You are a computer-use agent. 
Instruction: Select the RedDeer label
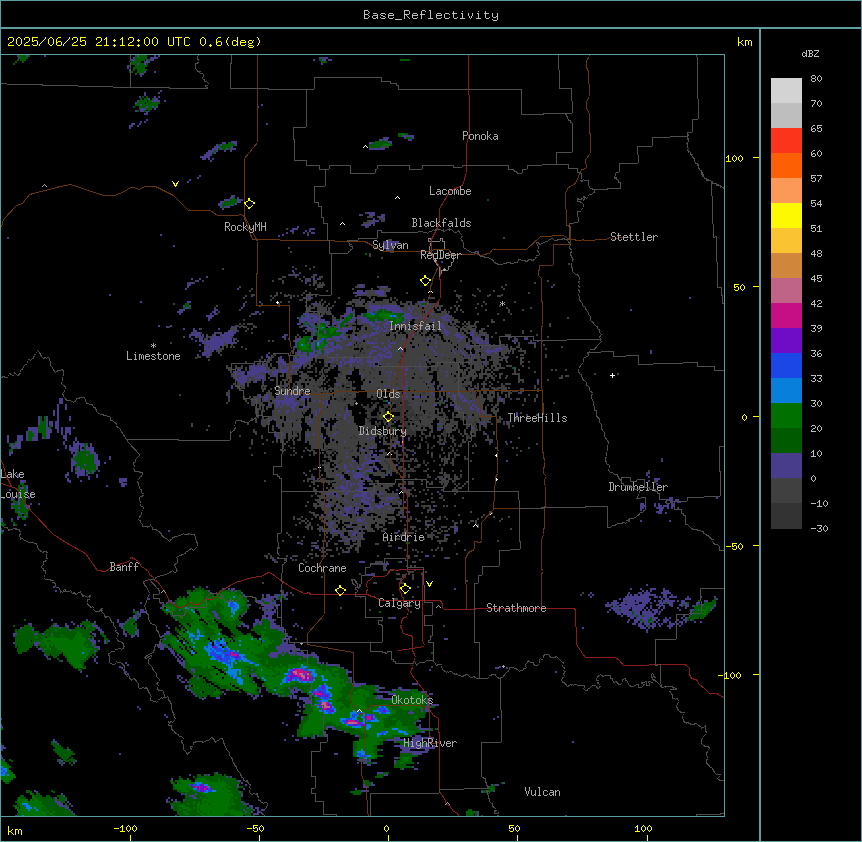click(x=441, y=255)
